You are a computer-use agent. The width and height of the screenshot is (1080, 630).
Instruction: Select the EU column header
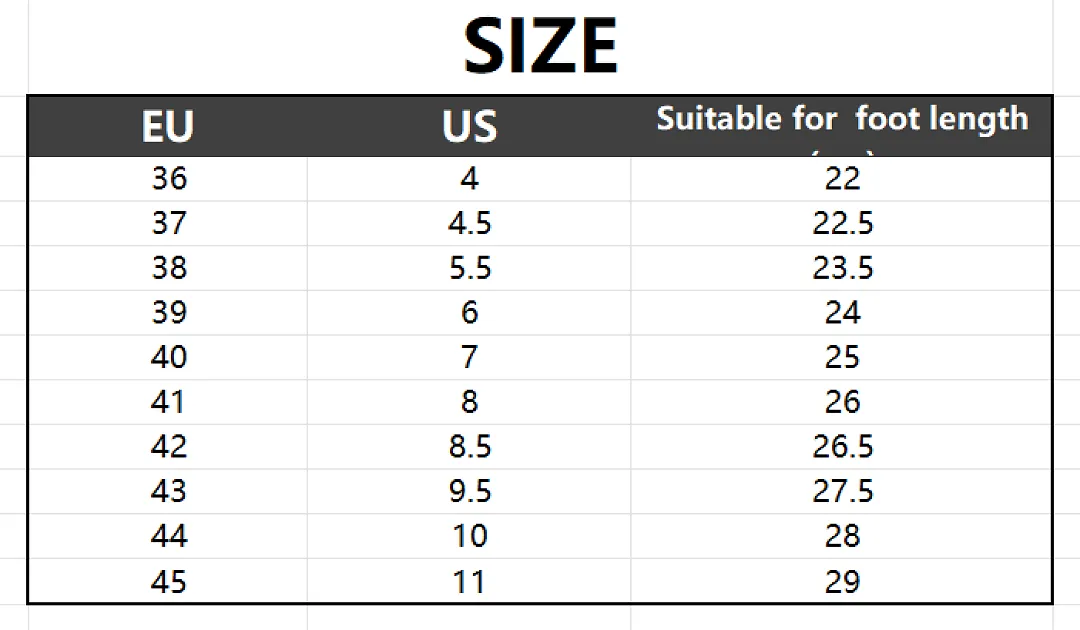click(x=168, y=127)
